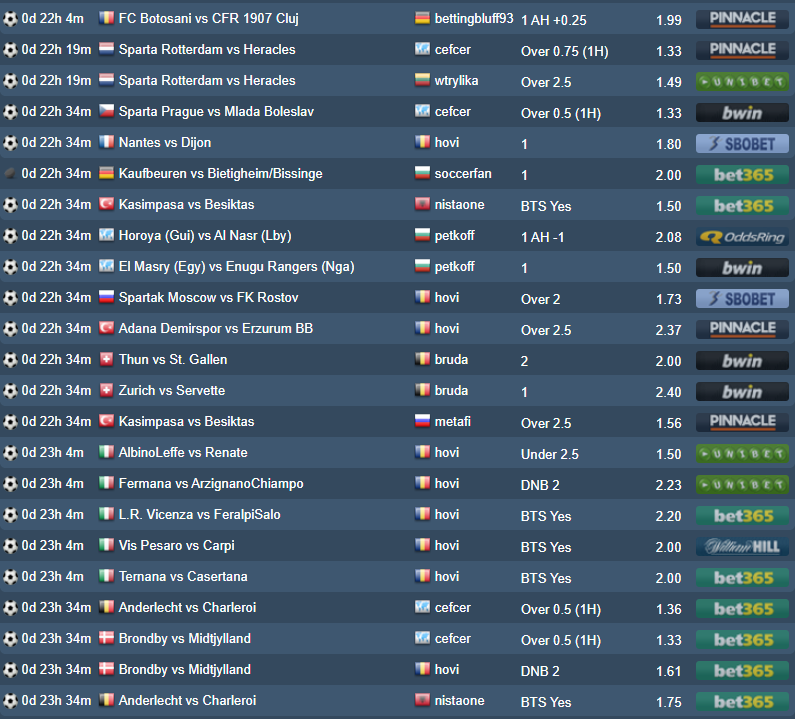Open Ternana vs Casertana match
Viewport: 795px width, 719px height.
pos(183,576)
